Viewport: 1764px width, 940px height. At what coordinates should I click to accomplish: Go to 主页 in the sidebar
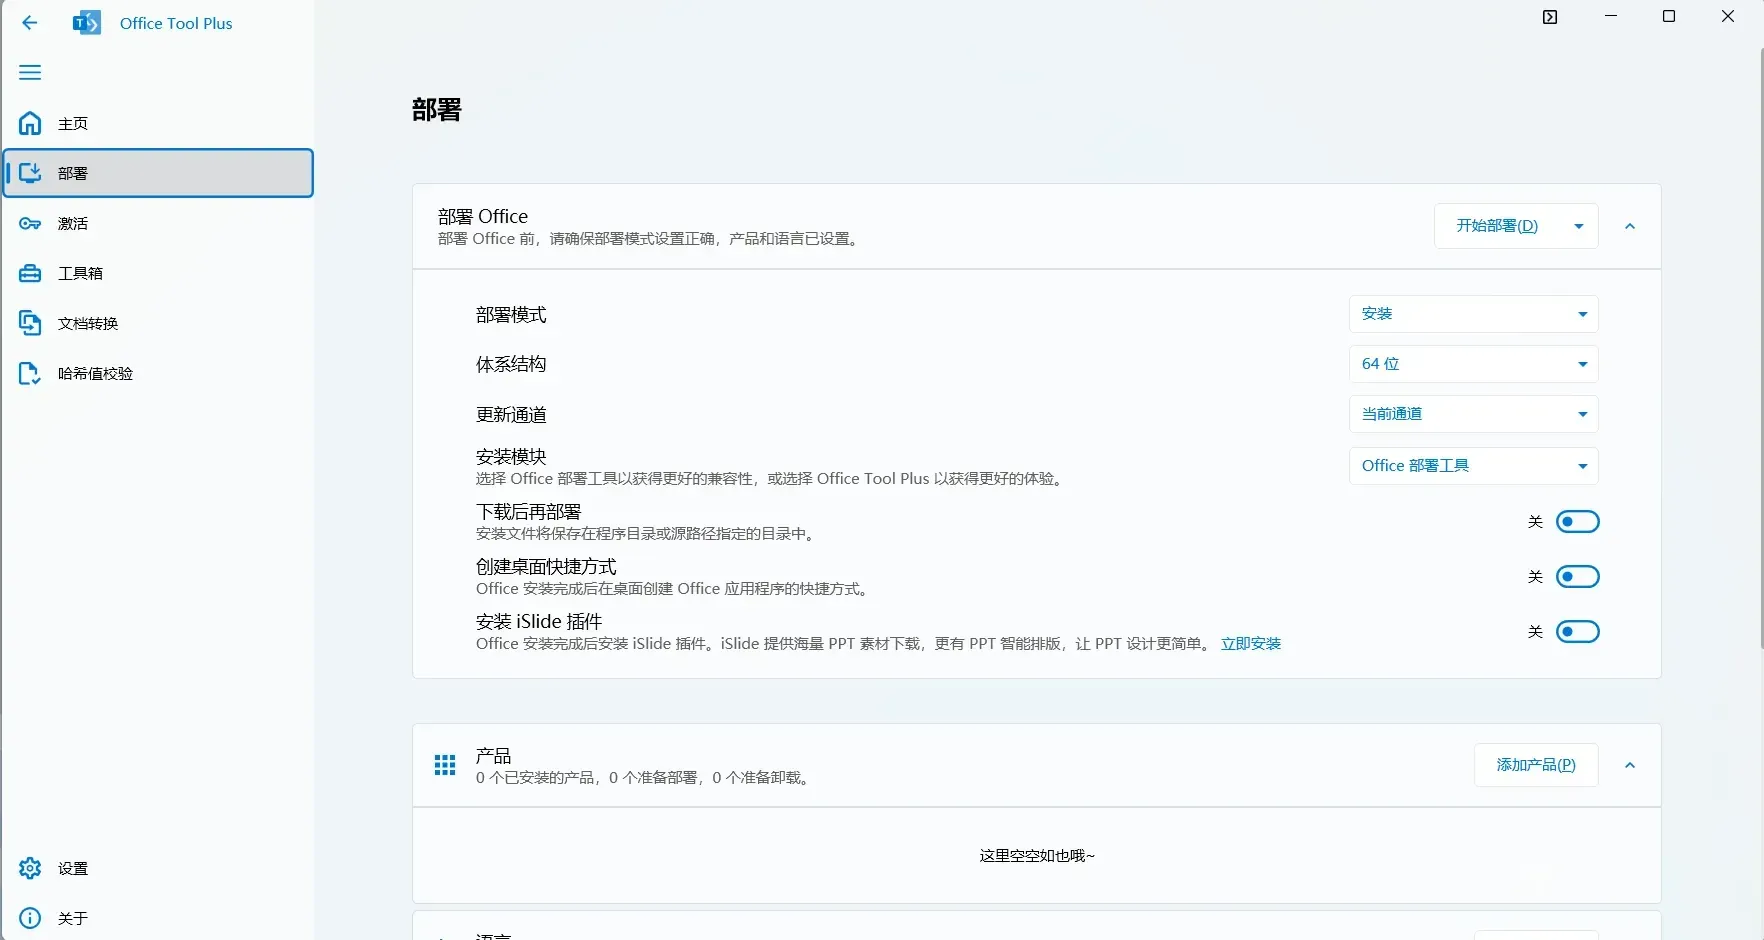pos(158,123)
